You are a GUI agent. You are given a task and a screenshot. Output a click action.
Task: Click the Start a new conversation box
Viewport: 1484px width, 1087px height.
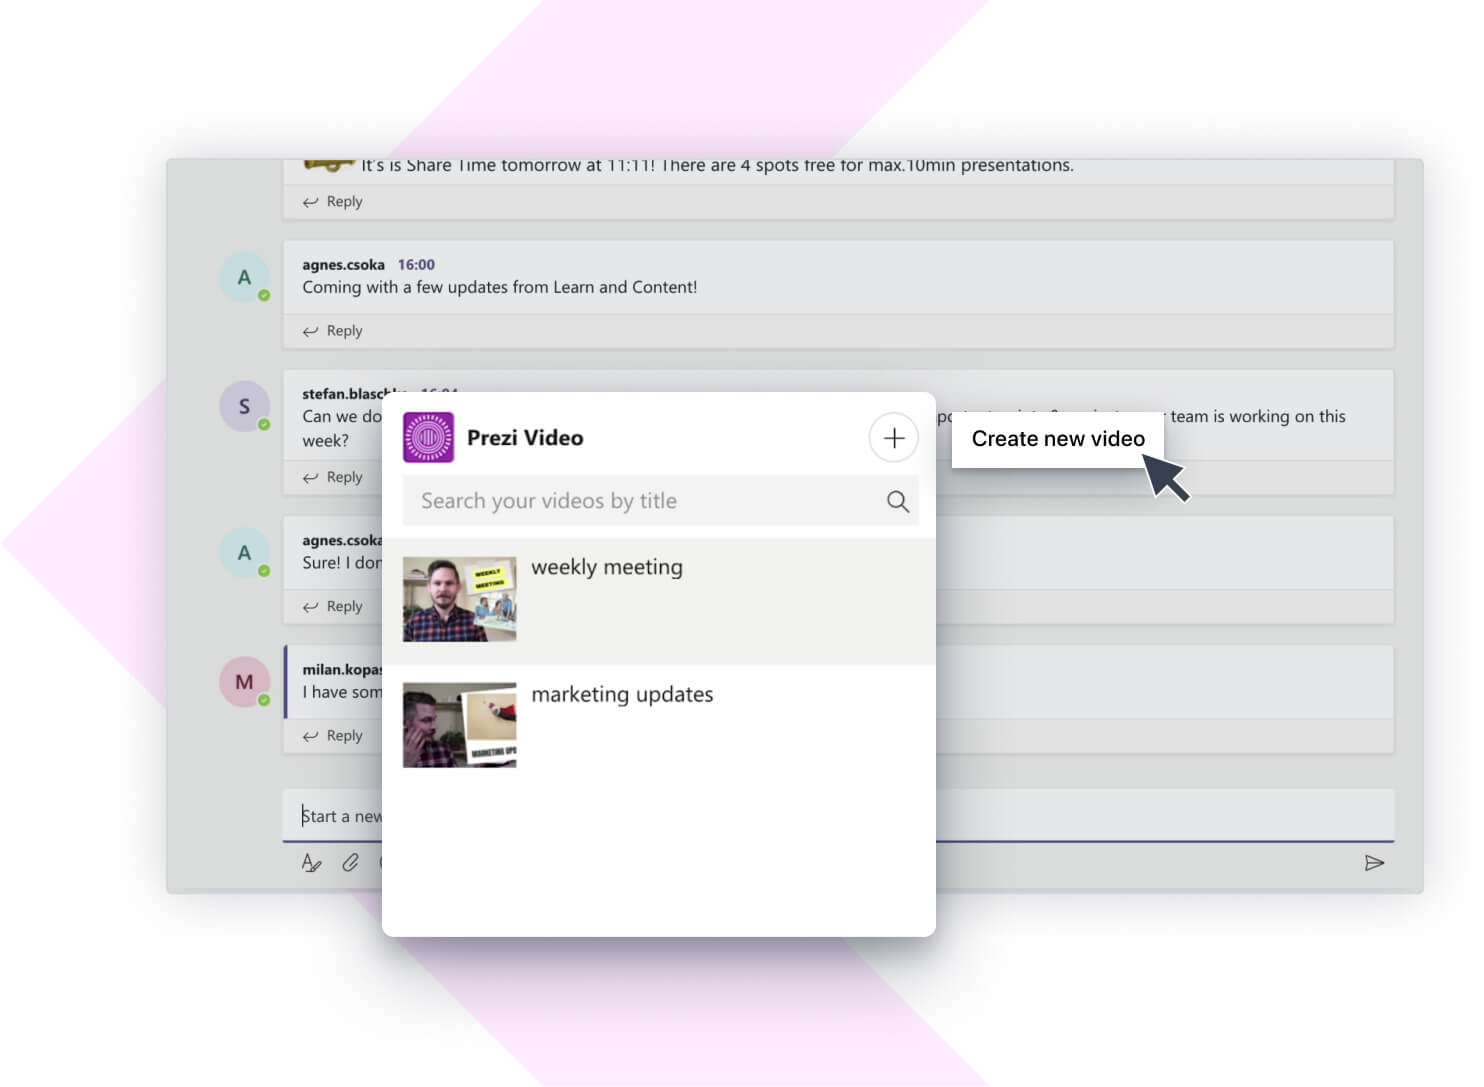click(x=342, y=816)
